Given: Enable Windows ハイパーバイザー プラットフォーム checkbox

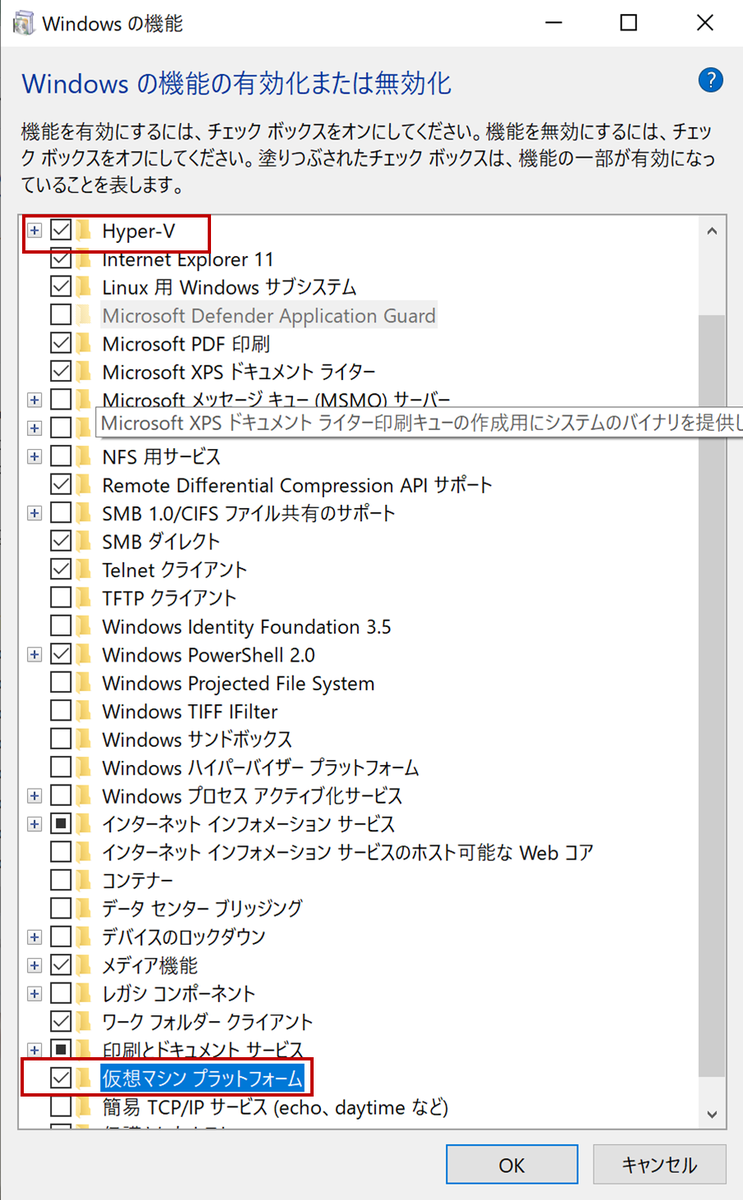Looking at the screenshot, I should pos(61,768).
